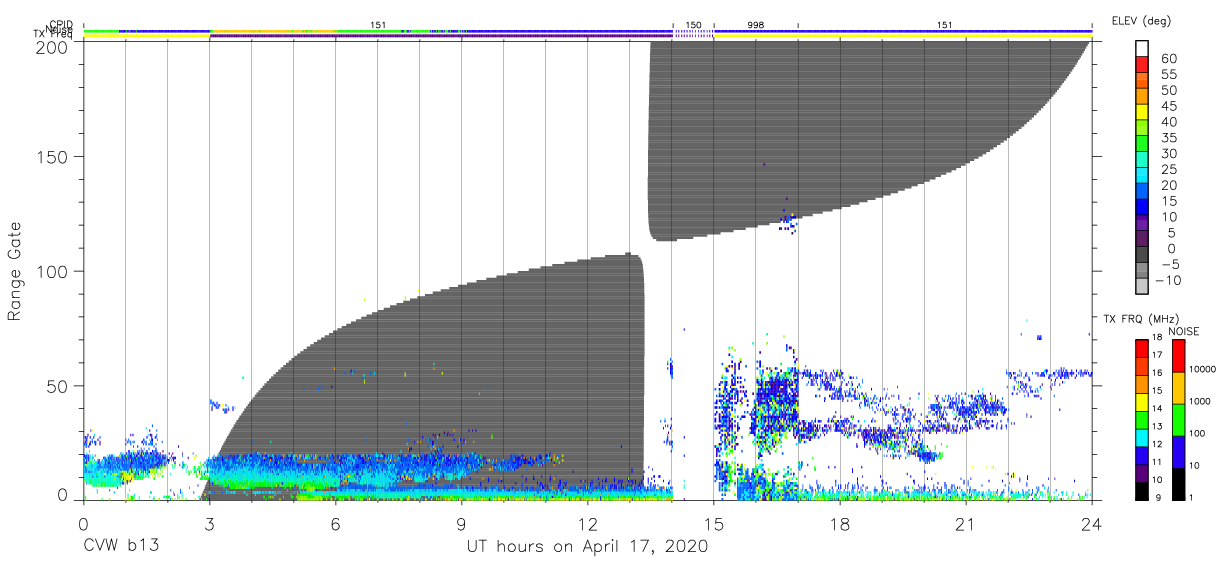The image size is (1228, 567).
Task: Click the '13' label on TX FRQ scale
Action: 1157,427
